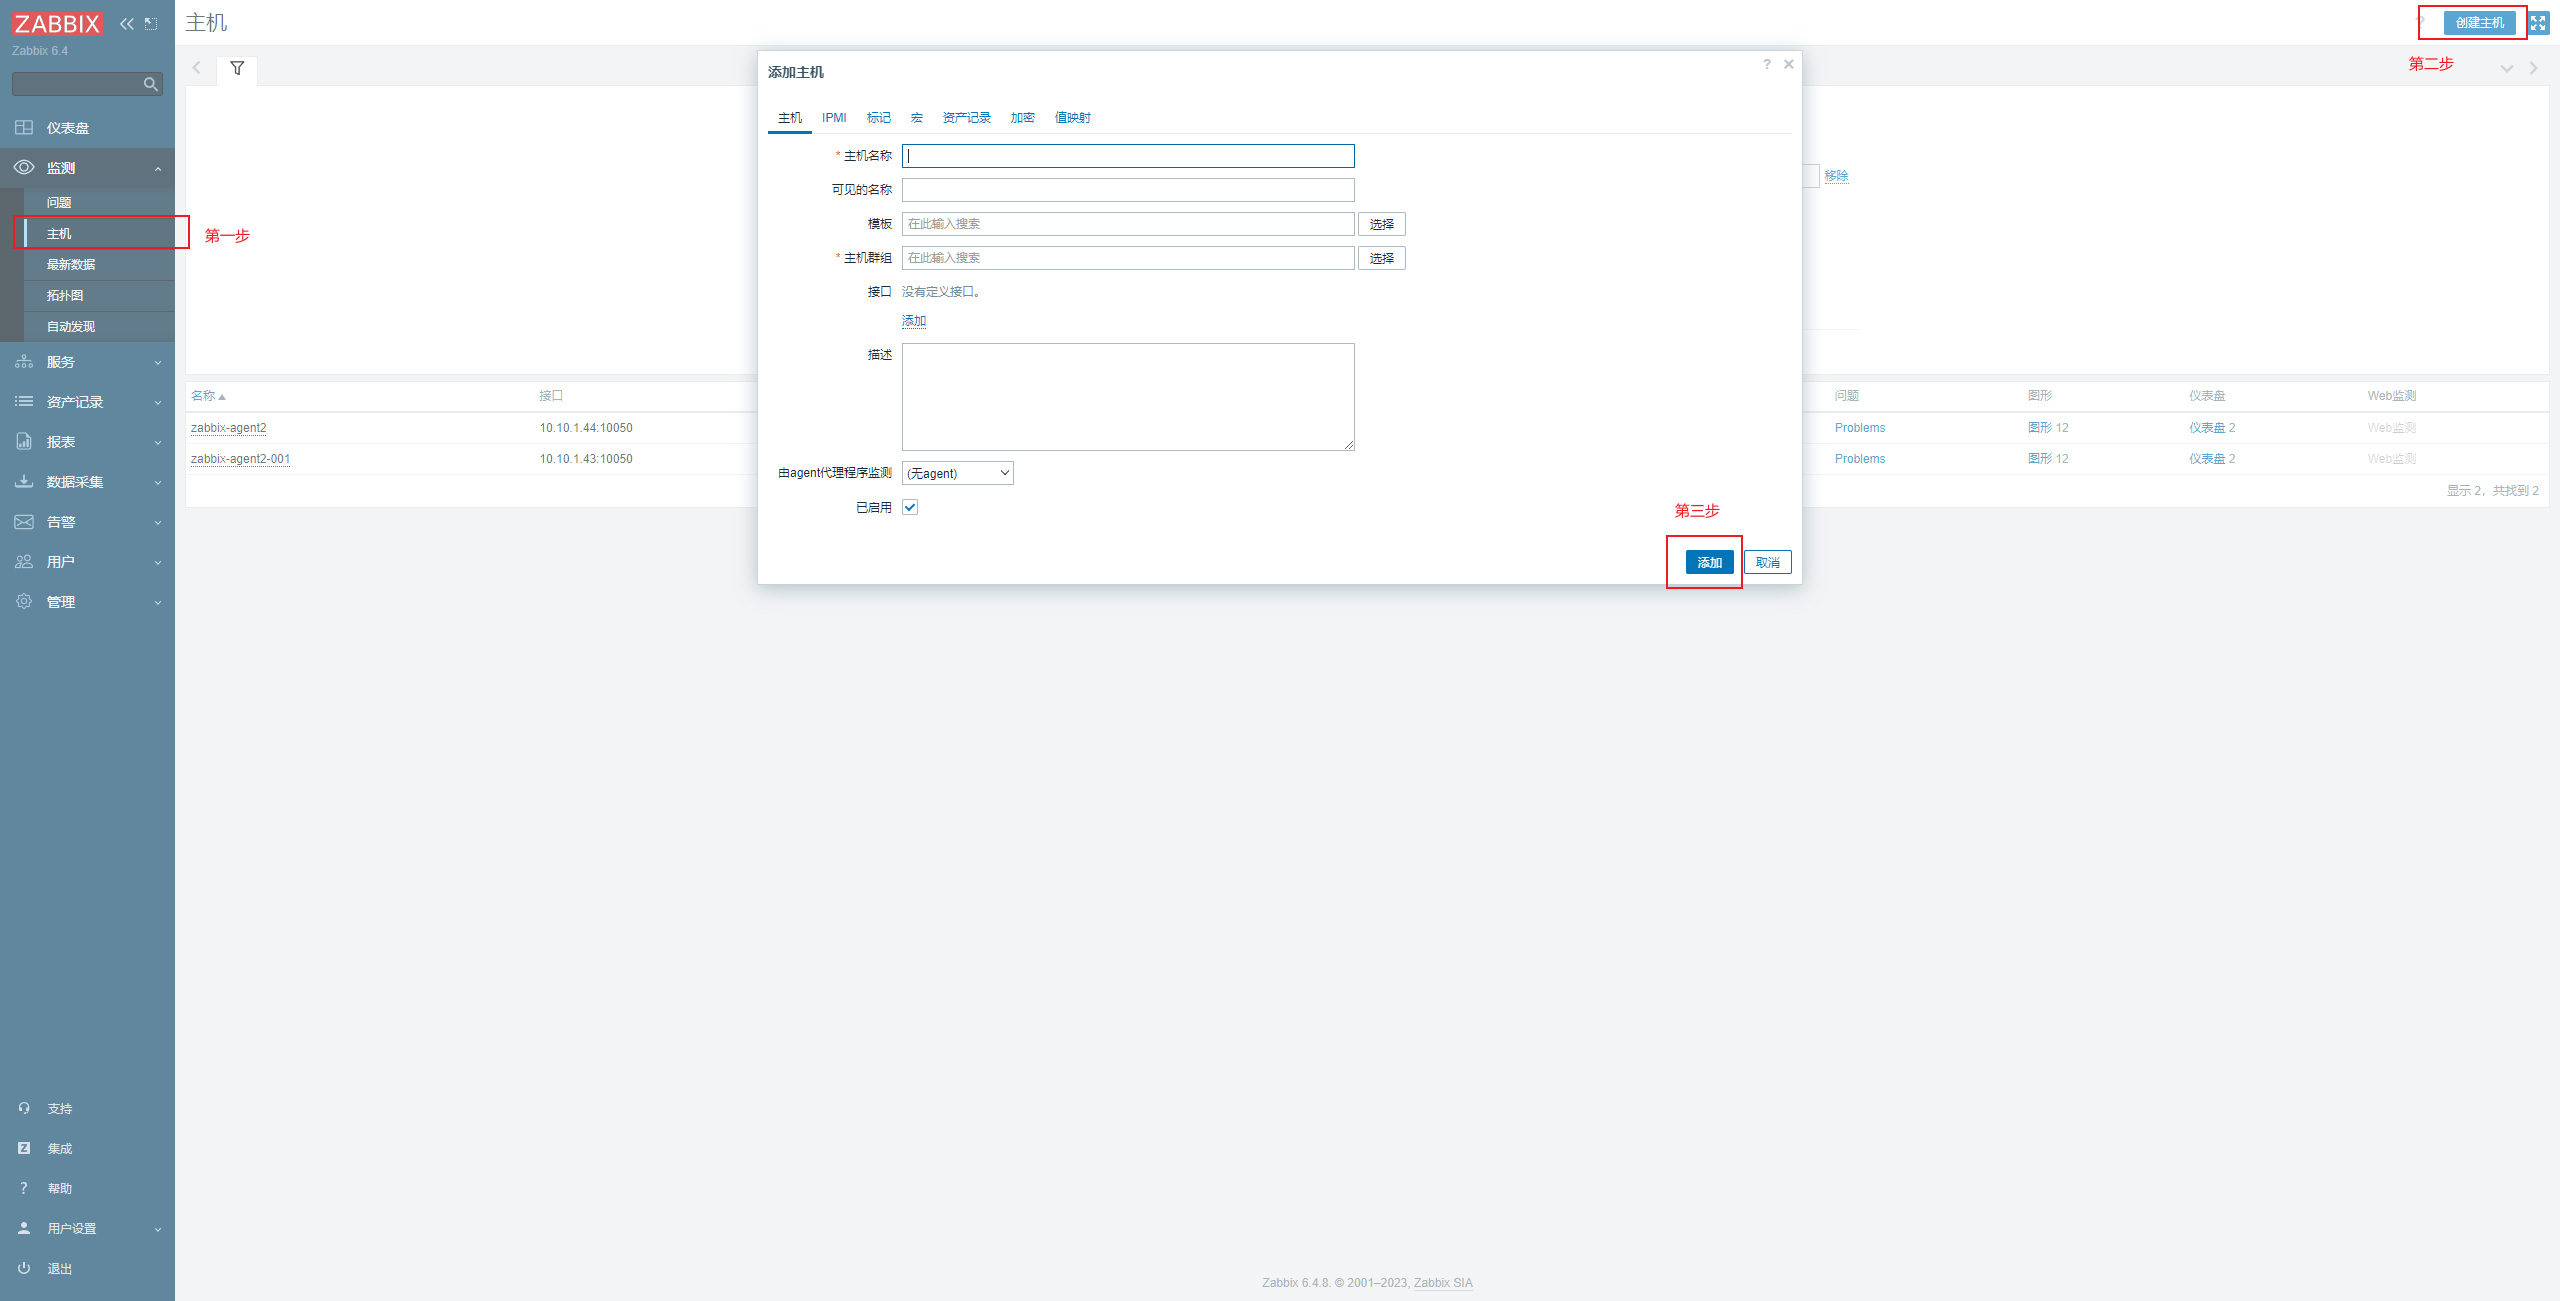Open Dashboards via the 仪表盘 icon
The image size is (2560, 1301).
pos(24,128)
